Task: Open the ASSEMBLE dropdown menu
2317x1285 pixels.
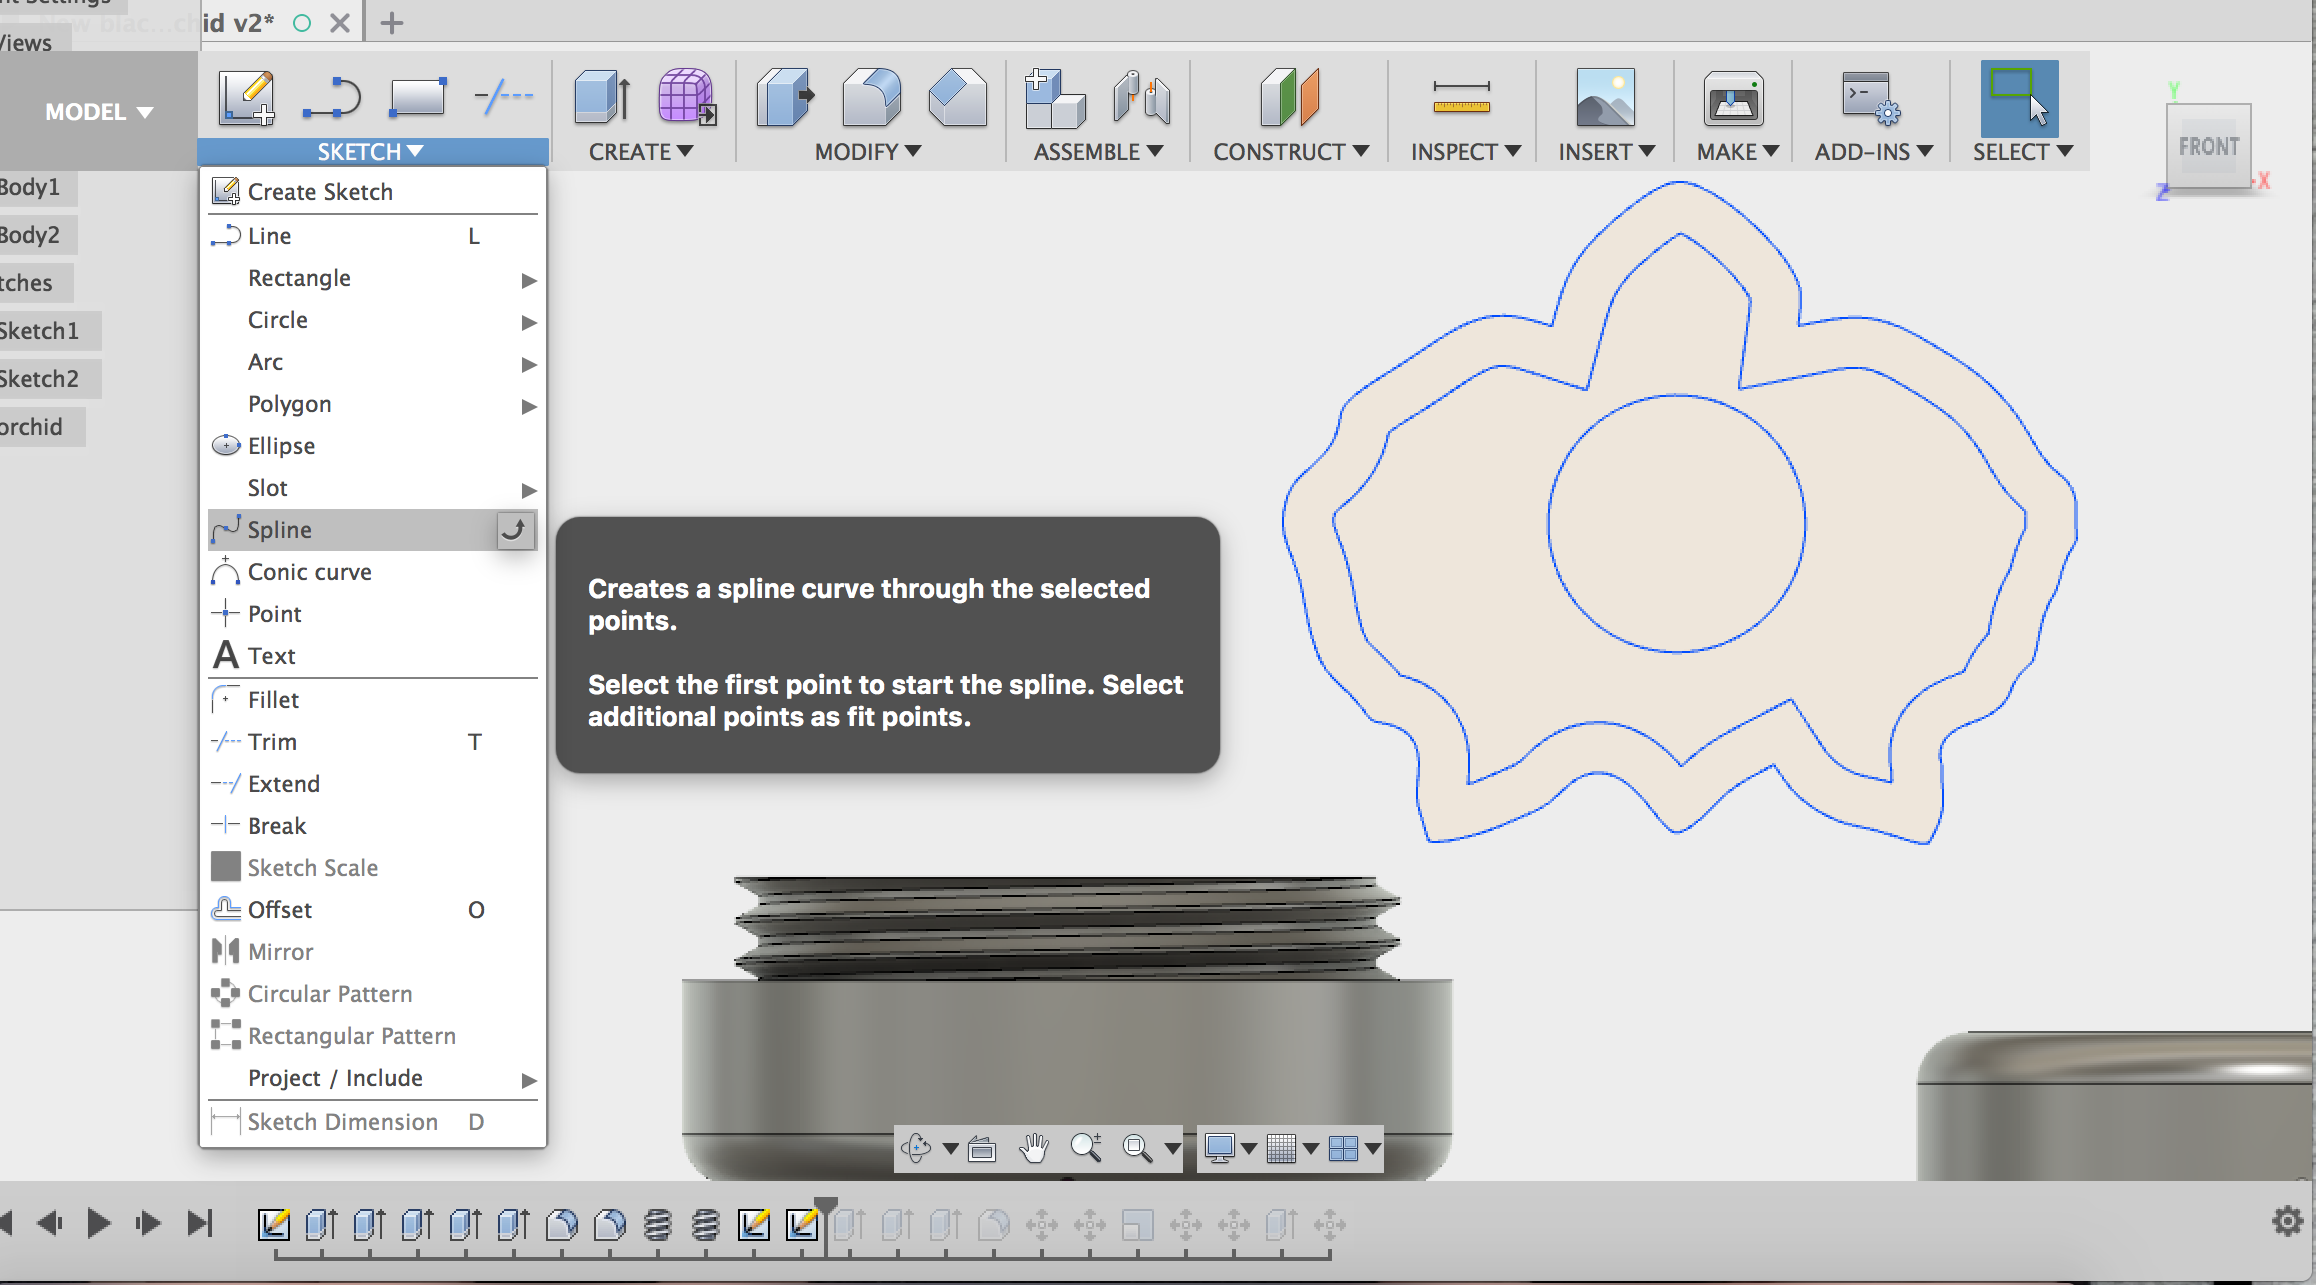Action: click(1097, 152)
